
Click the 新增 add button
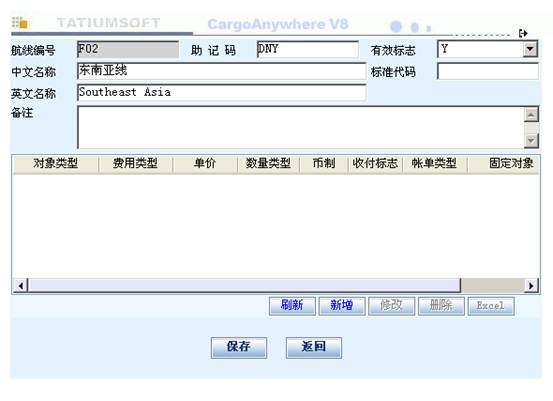[342, 305]
